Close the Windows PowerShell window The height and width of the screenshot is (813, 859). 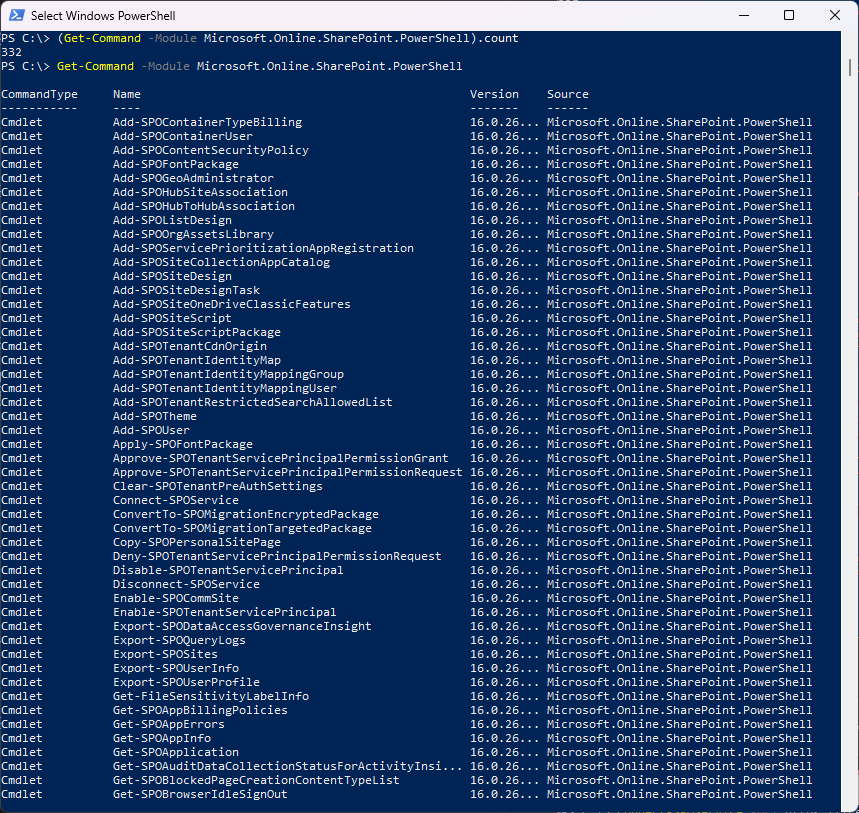coord(834,15)
